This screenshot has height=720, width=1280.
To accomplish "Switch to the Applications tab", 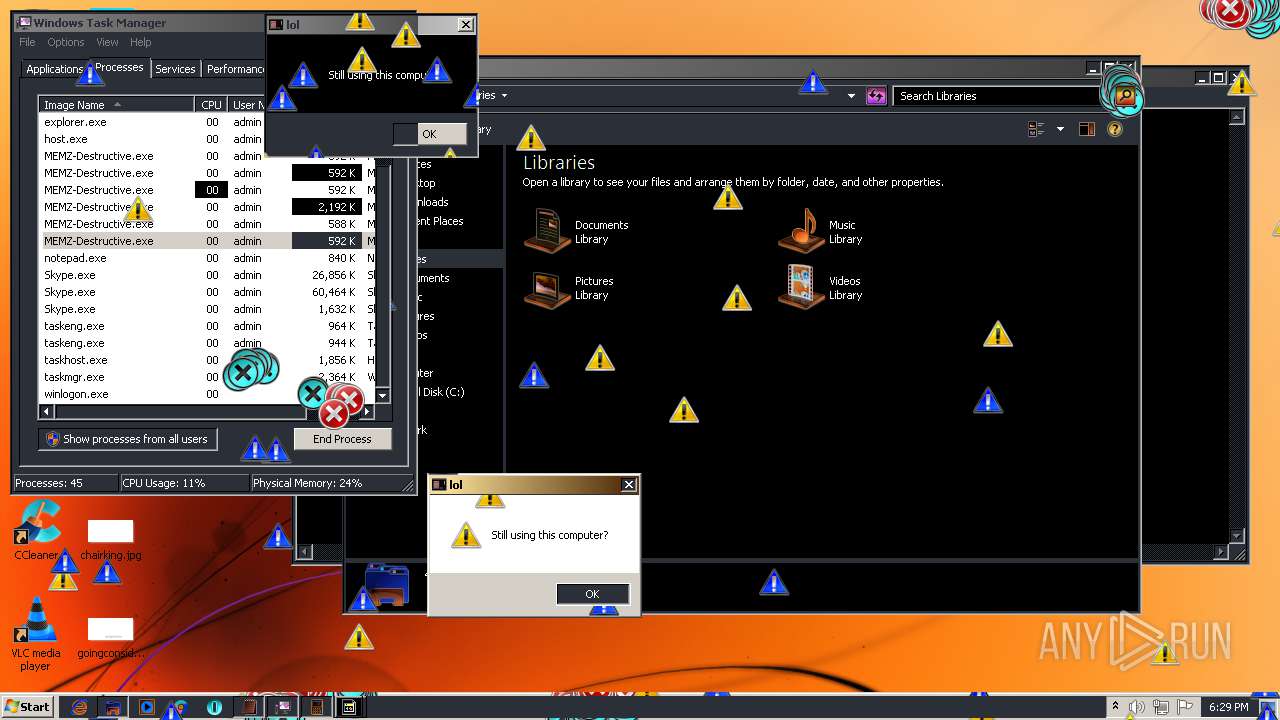I will [54, 69].
